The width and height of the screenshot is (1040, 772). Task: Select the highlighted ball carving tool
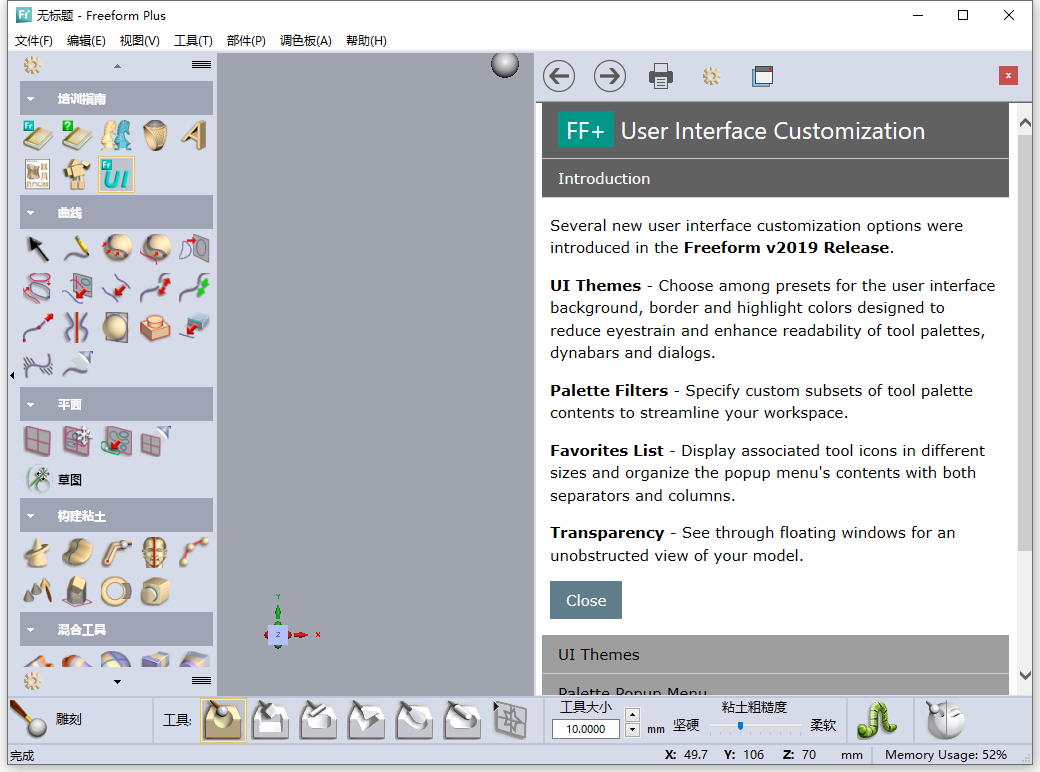(224, 720)
